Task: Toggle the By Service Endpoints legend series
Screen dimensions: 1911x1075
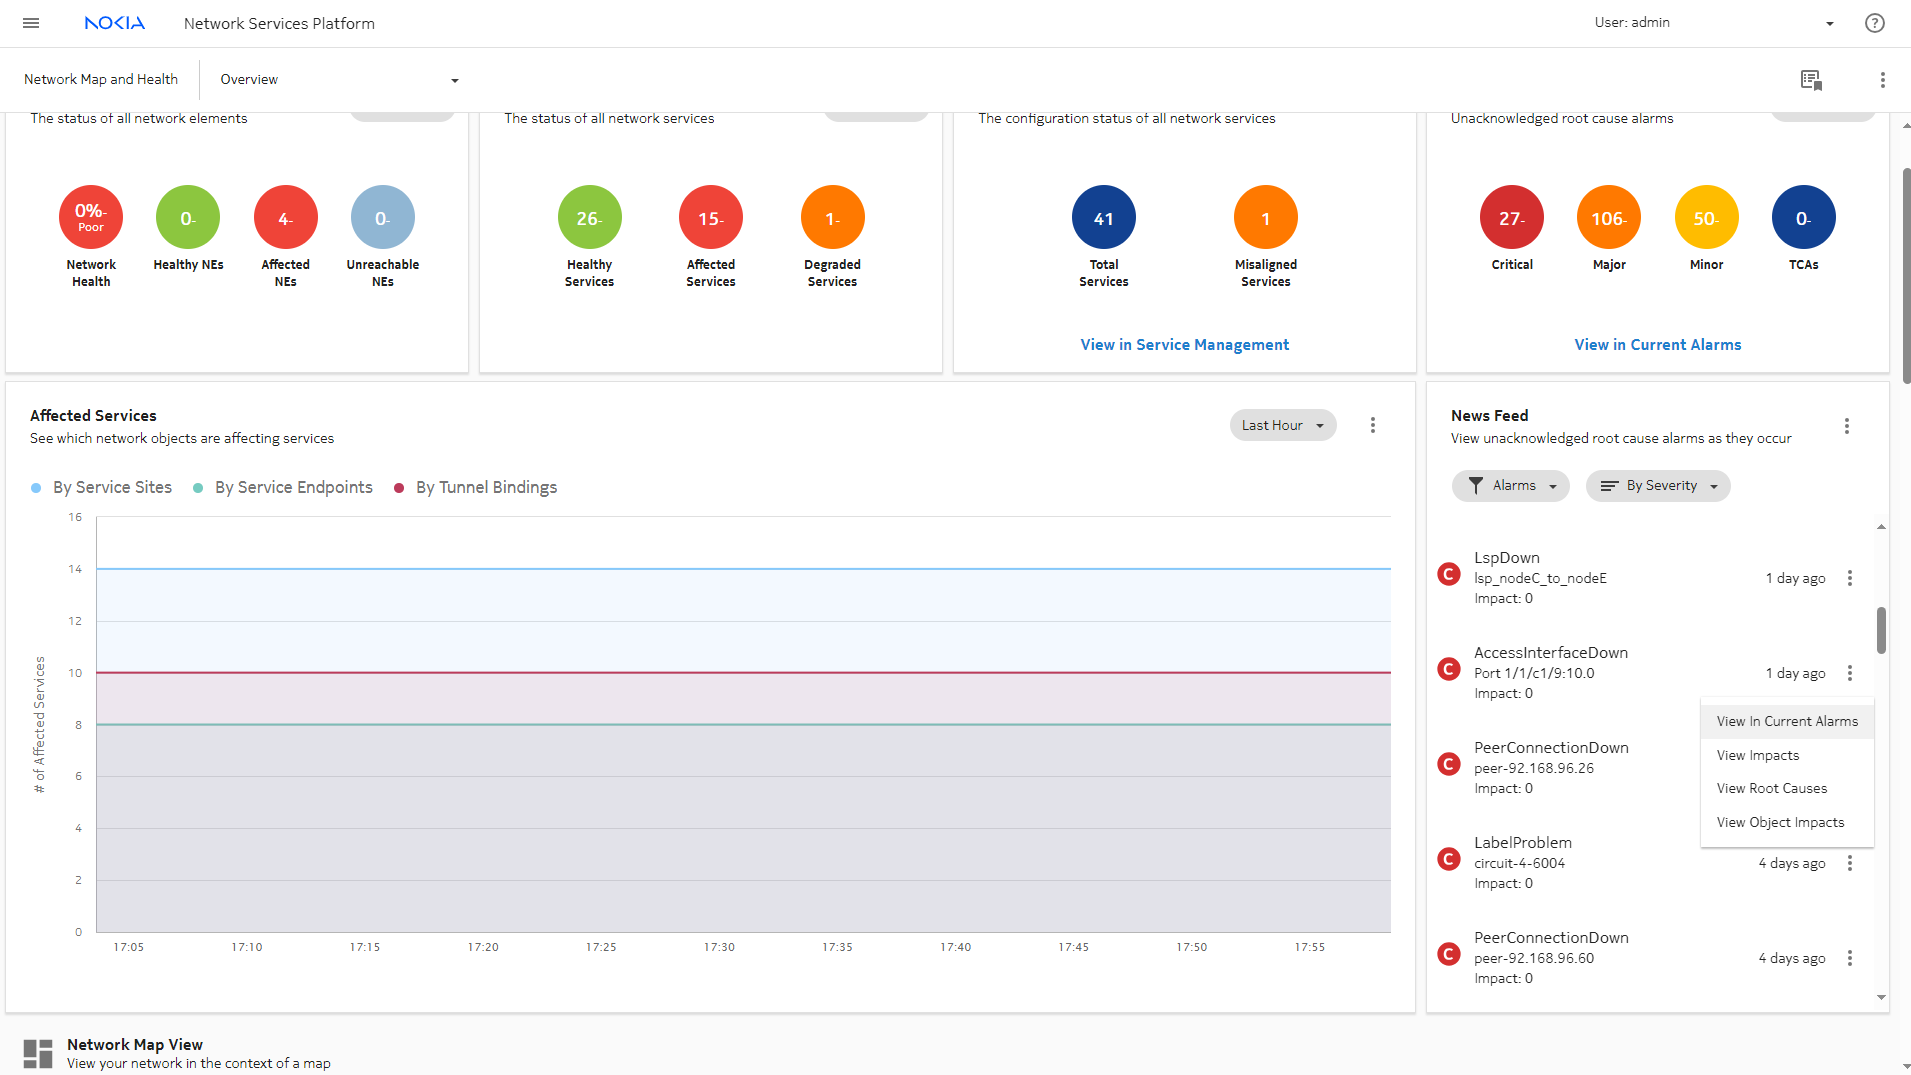Action: 283,488
